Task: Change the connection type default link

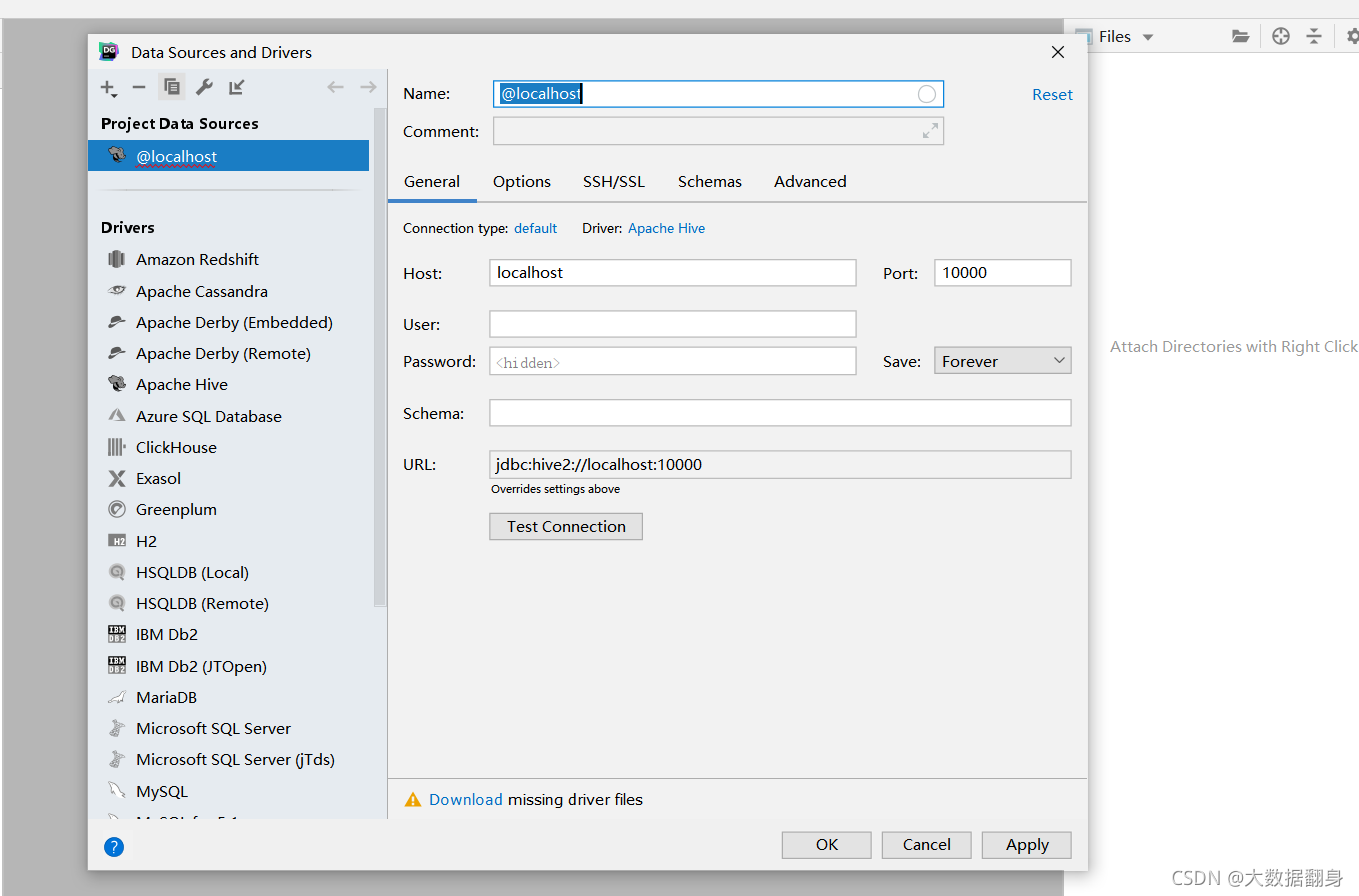Action: 535,228
